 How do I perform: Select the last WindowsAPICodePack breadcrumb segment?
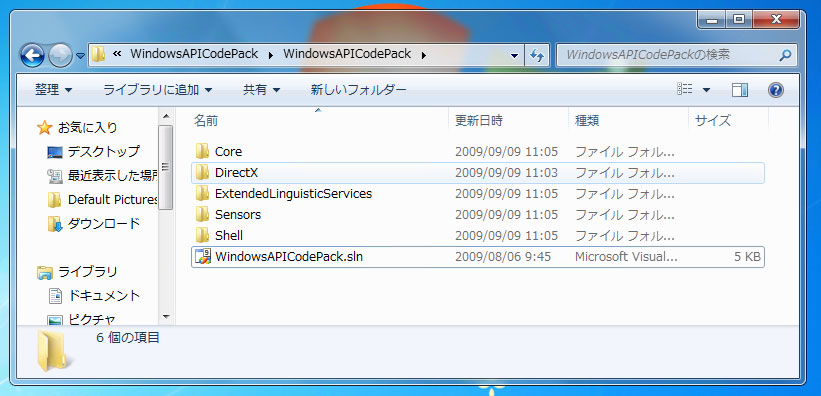[x=347, y=54]
